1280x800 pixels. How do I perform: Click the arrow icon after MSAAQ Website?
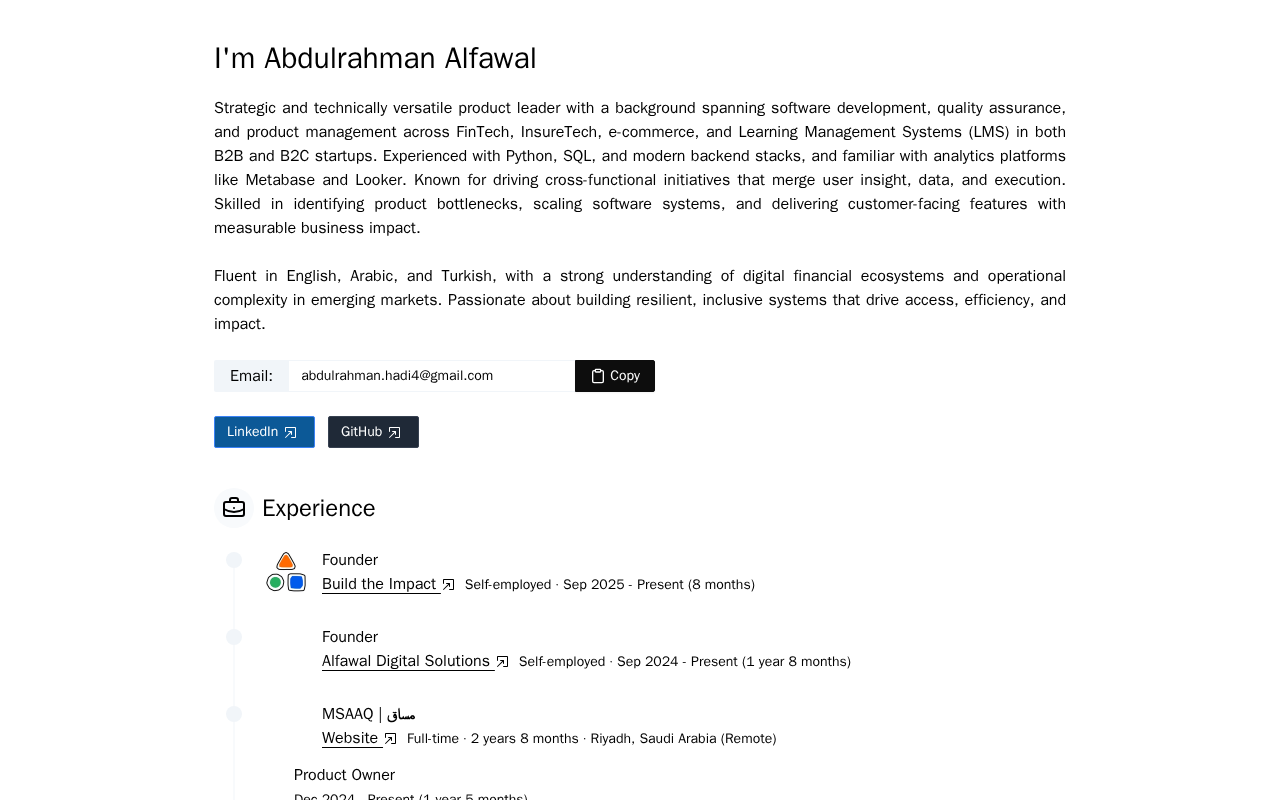pyautogui.click(x=391, y=739)
